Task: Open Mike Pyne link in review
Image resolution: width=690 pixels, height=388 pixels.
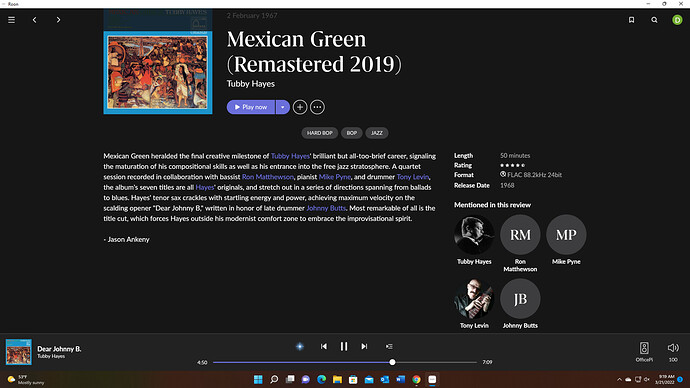Action: click(x=334, y=177)
